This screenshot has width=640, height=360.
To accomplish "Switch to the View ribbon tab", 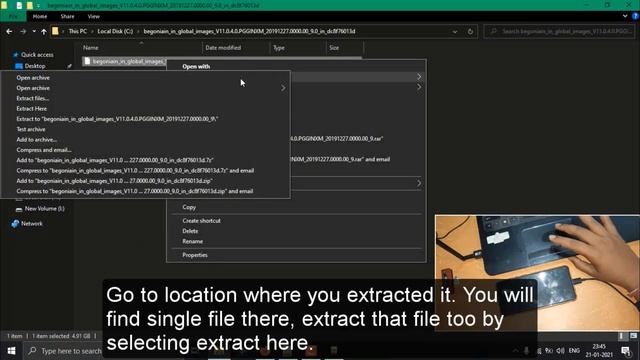I will pyautogui.click(x=93, y=16).
